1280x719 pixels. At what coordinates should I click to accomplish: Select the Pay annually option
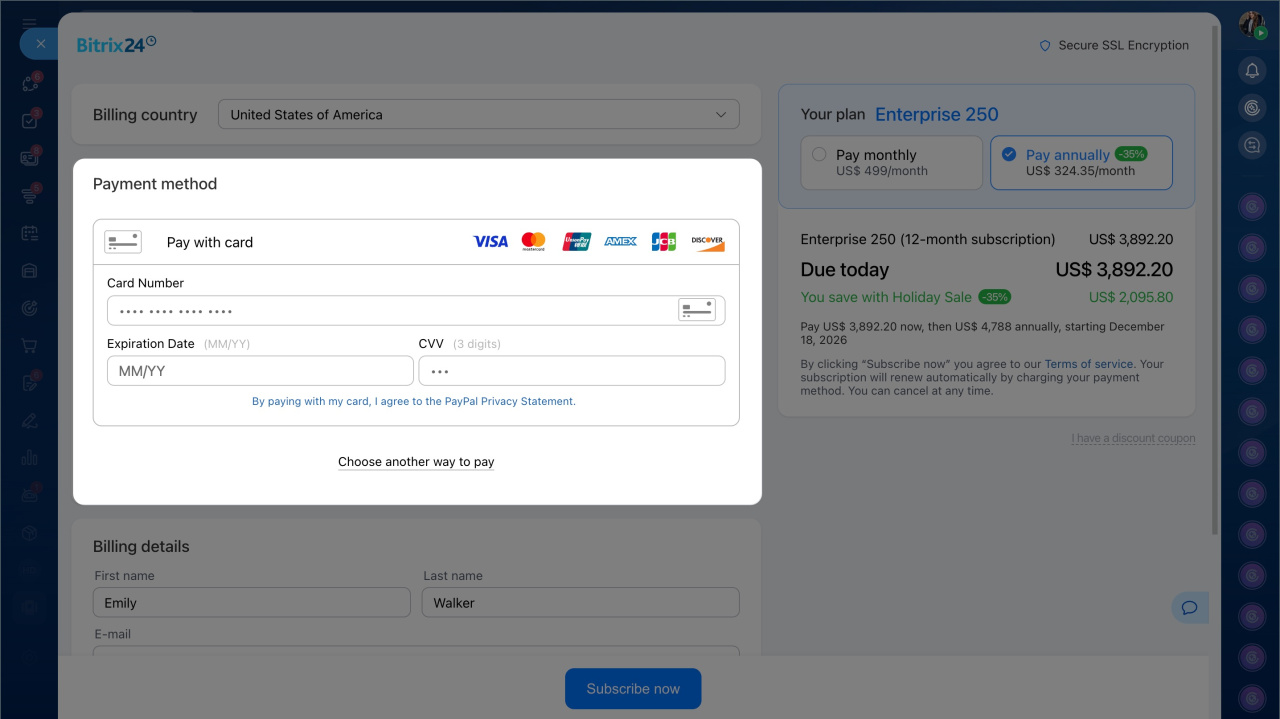(1081, 162)
